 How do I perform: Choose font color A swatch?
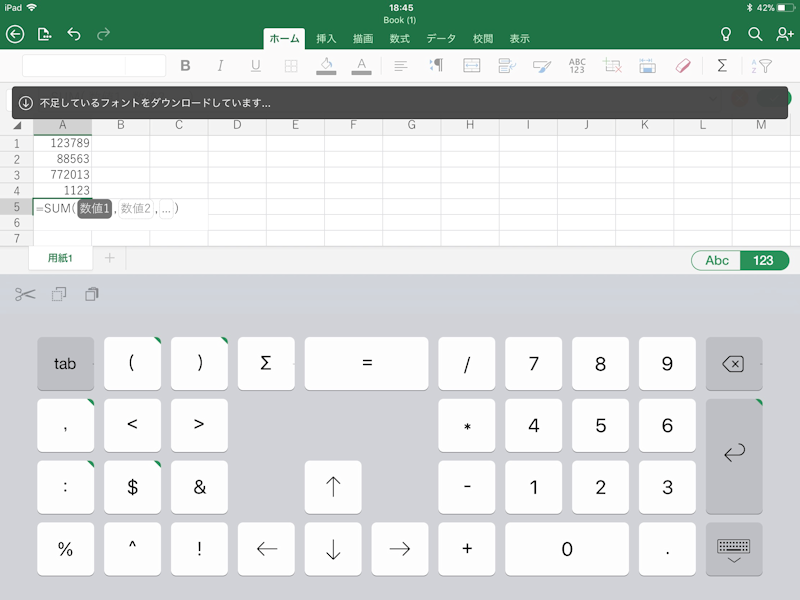click(361, 66)
